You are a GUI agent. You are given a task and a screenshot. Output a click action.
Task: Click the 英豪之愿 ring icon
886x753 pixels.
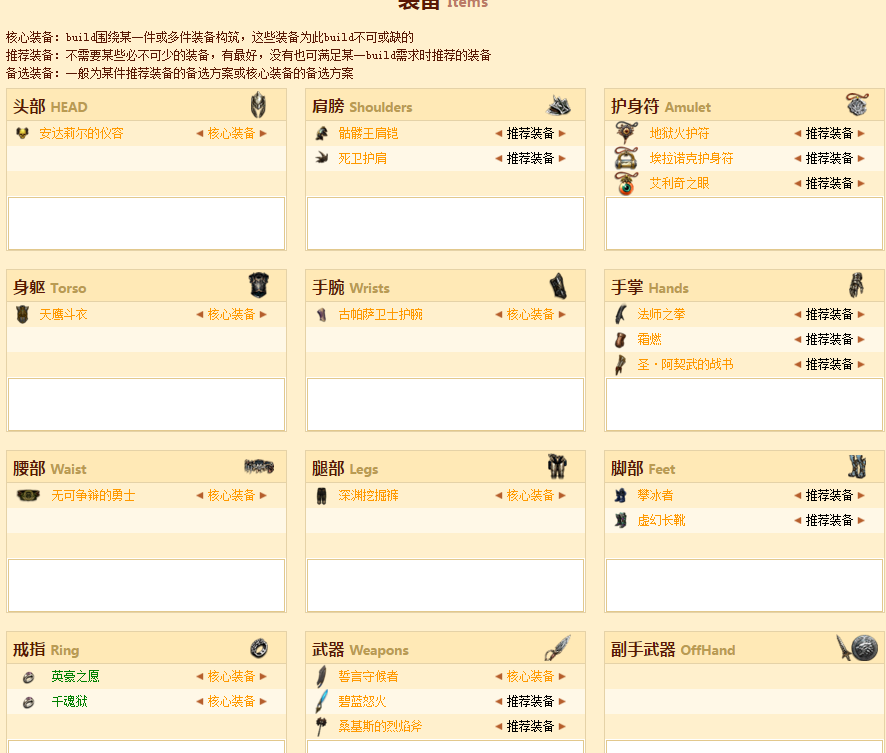pos(28,677)
